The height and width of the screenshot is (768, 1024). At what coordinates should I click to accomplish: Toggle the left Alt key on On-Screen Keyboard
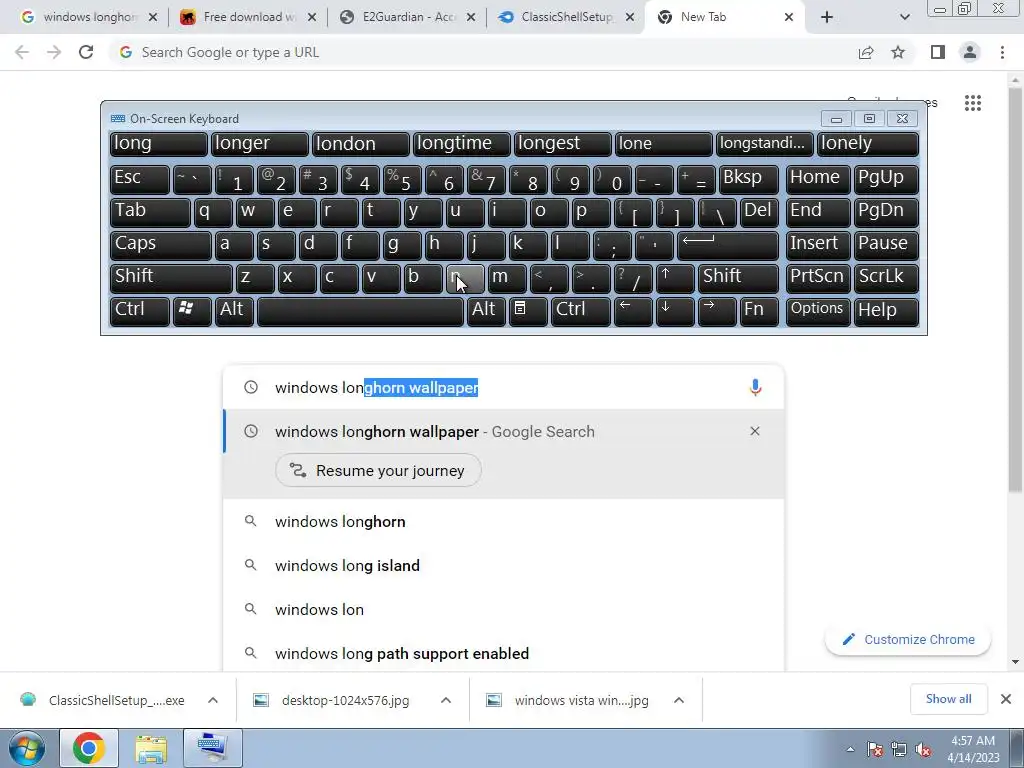tap(234, 312)
